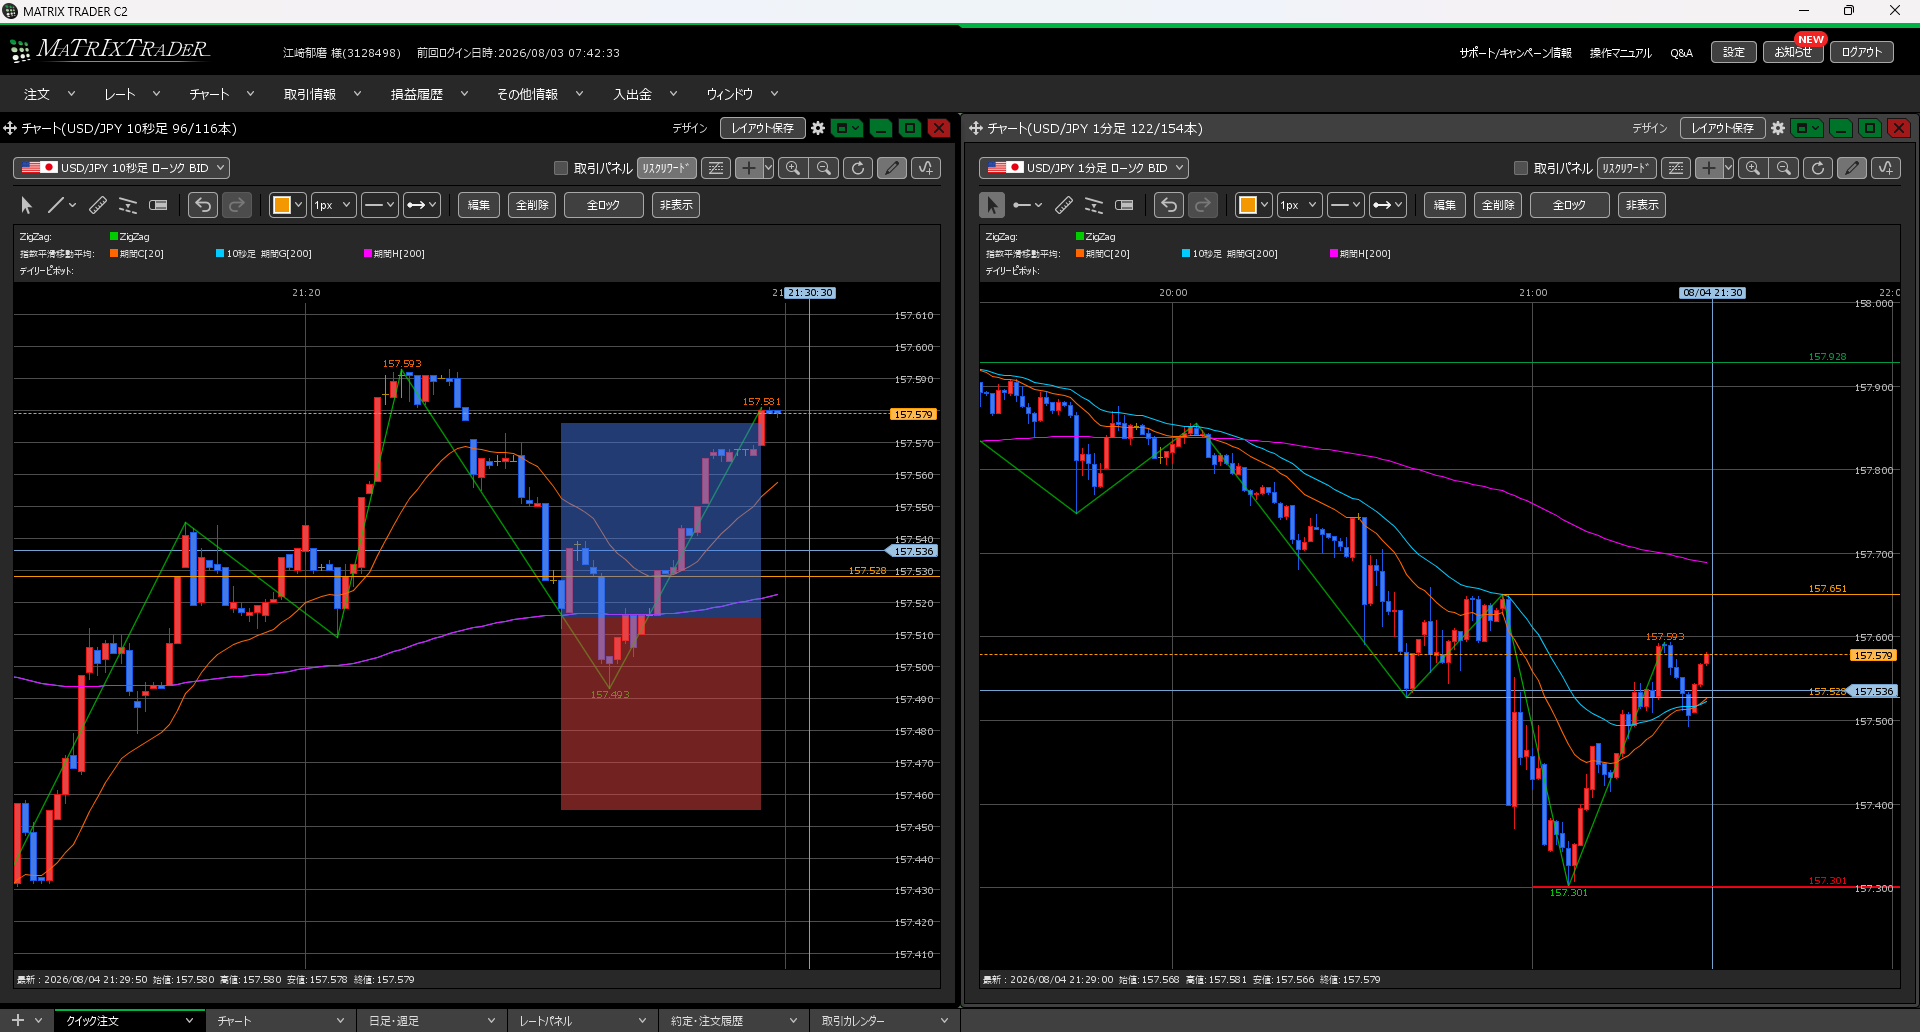Enable 取引パネル checkbox in 10秒足 chart

(x=561, y=168)
